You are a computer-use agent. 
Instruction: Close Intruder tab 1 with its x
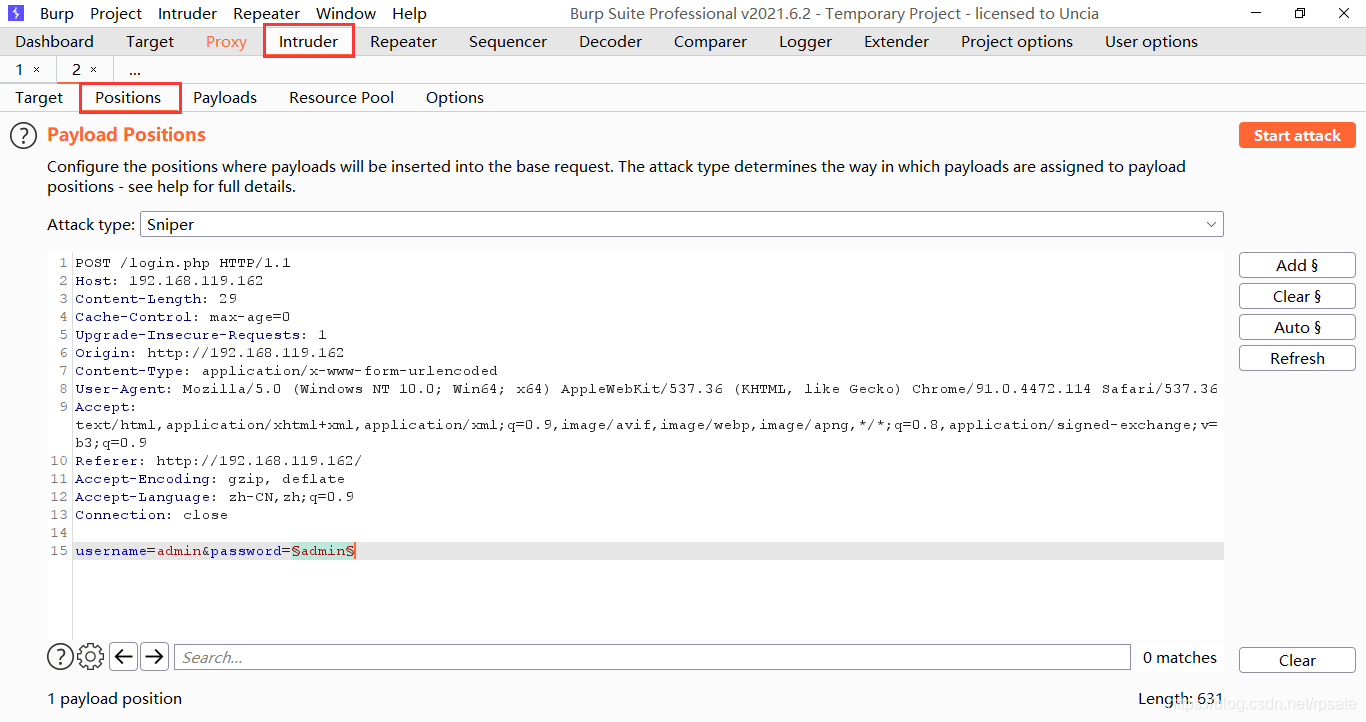tap(37, 69)
